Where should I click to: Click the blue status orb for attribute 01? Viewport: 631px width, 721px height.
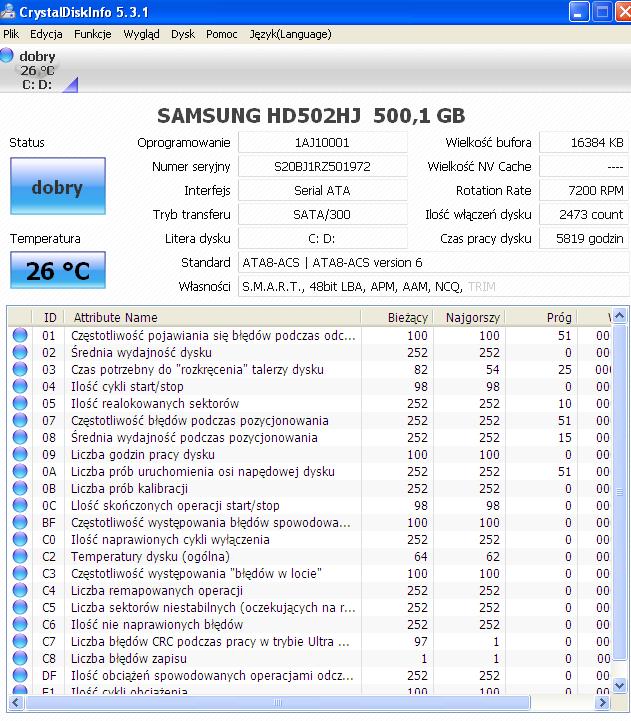point(20,336)
